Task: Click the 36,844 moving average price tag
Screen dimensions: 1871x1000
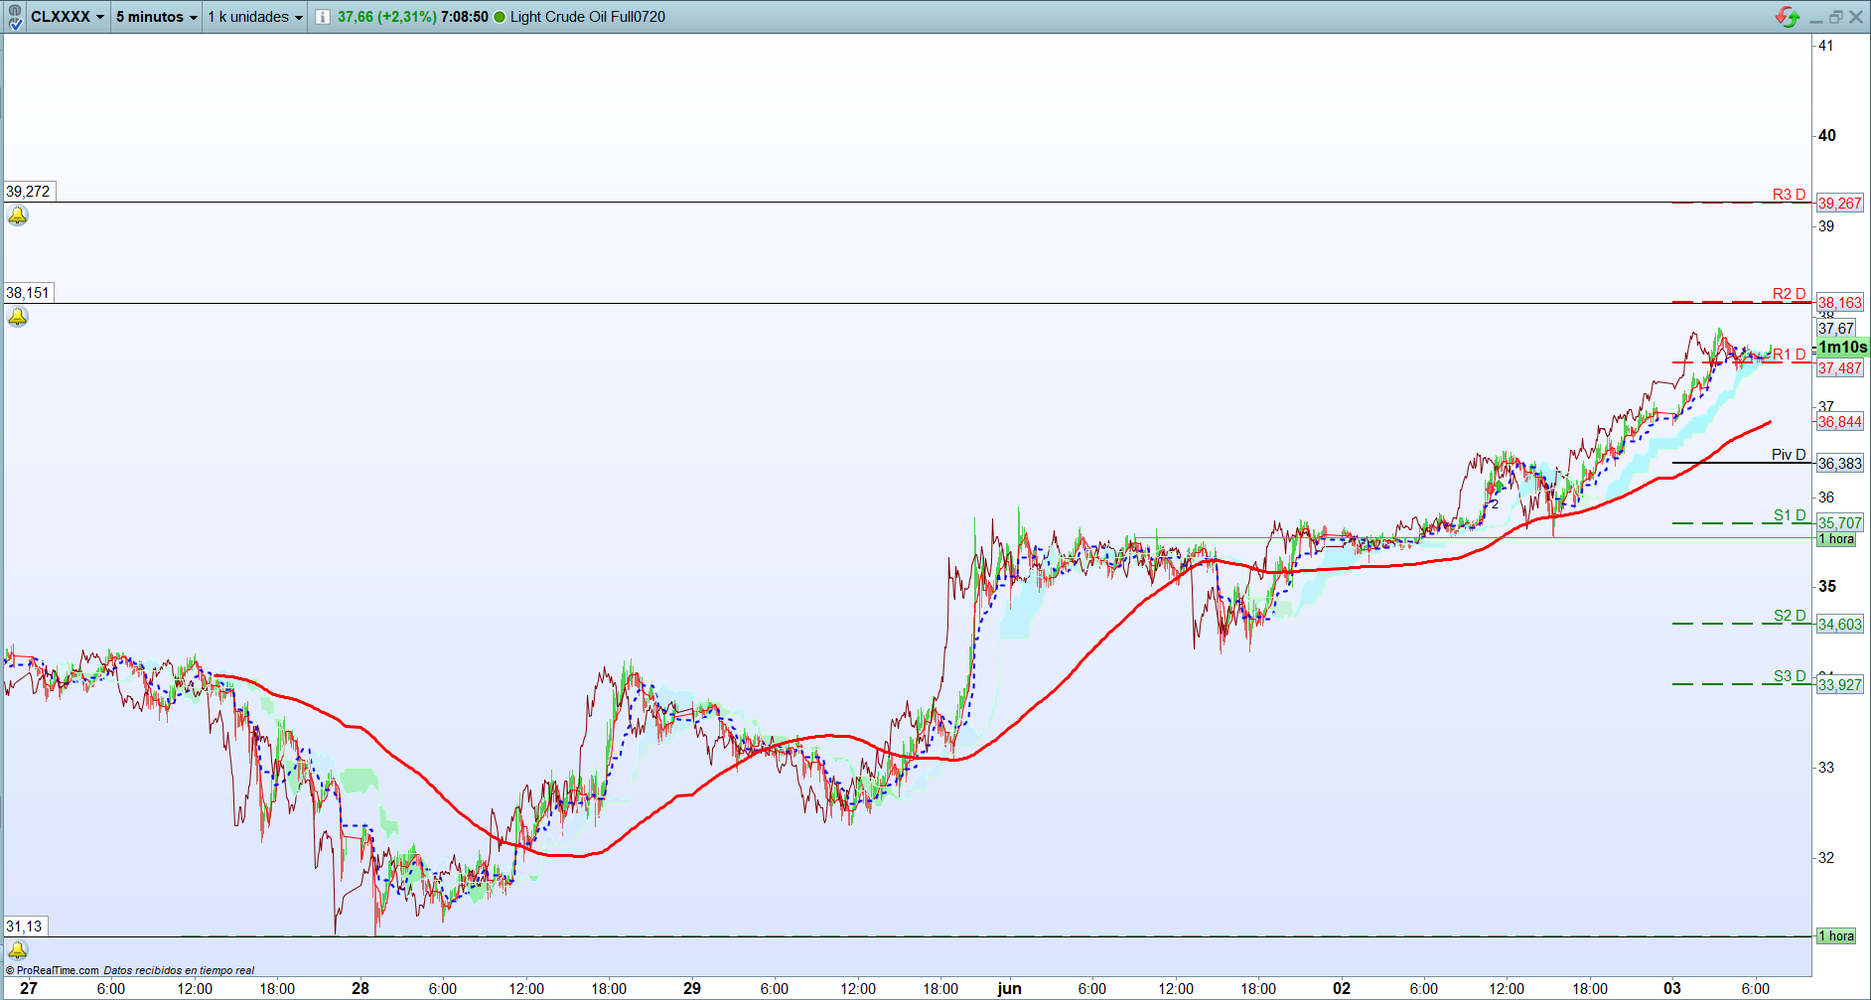Action: click(1840, 422)
